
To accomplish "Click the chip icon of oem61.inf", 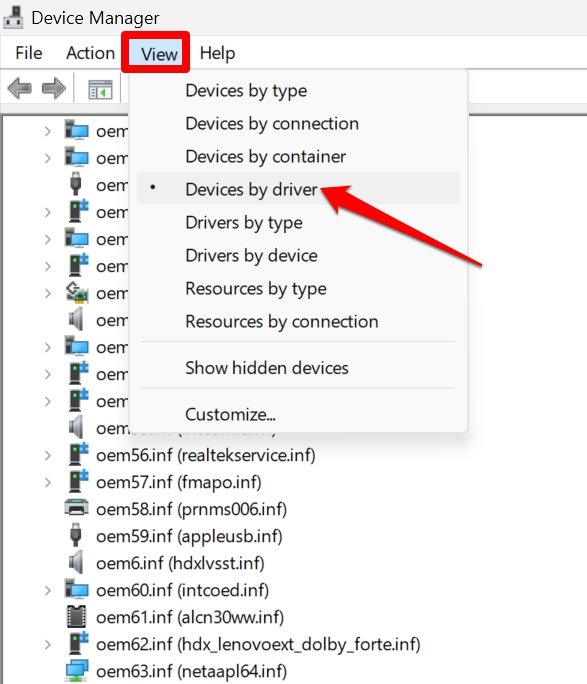I will pos(76,617).
